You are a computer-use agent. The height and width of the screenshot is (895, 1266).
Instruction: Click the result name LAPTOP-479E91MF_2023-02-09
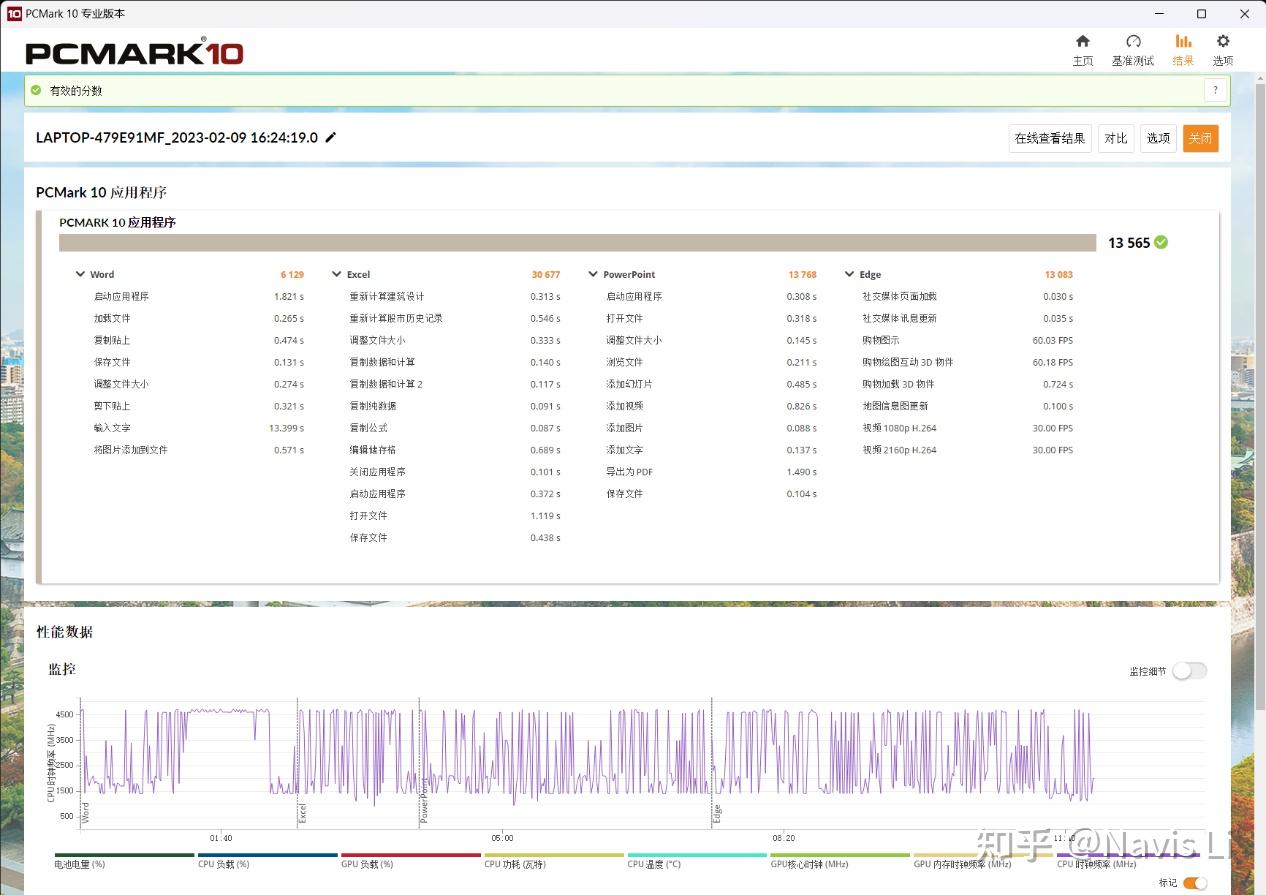point(177,138)
